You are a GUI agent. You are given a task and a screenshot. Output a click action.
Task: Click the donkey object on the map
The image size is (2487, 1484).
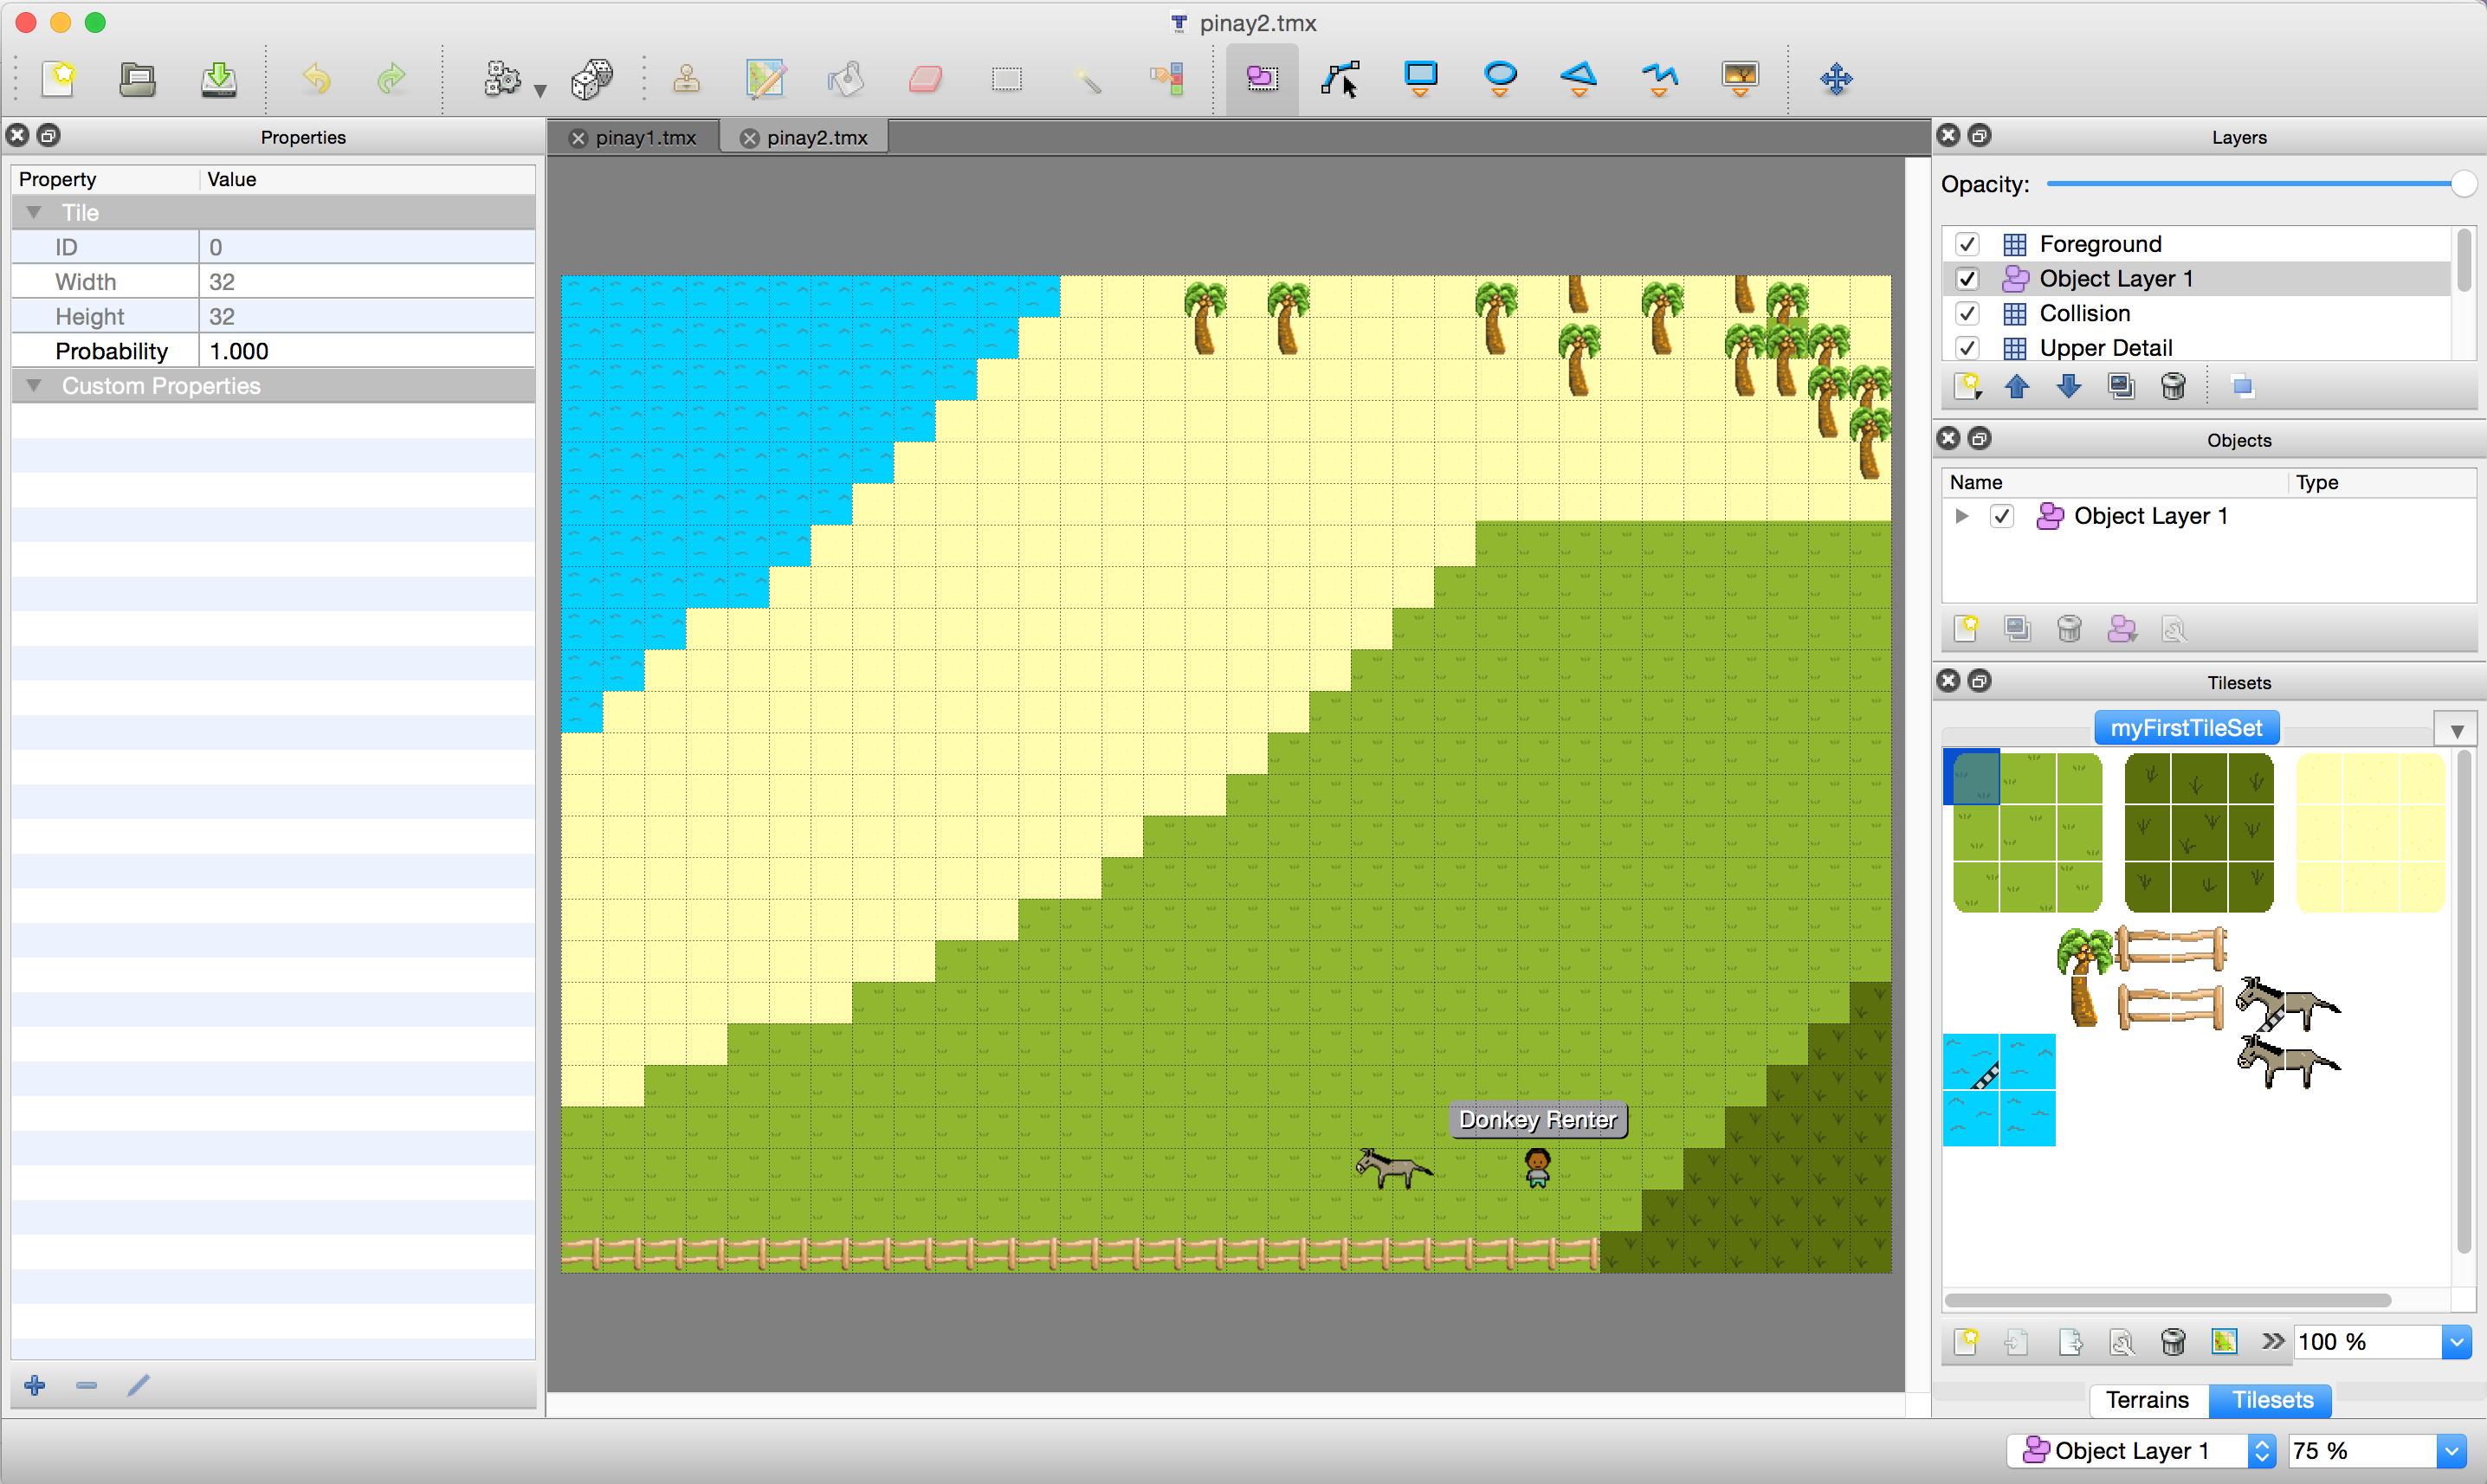click(x=1393, y=1168)
